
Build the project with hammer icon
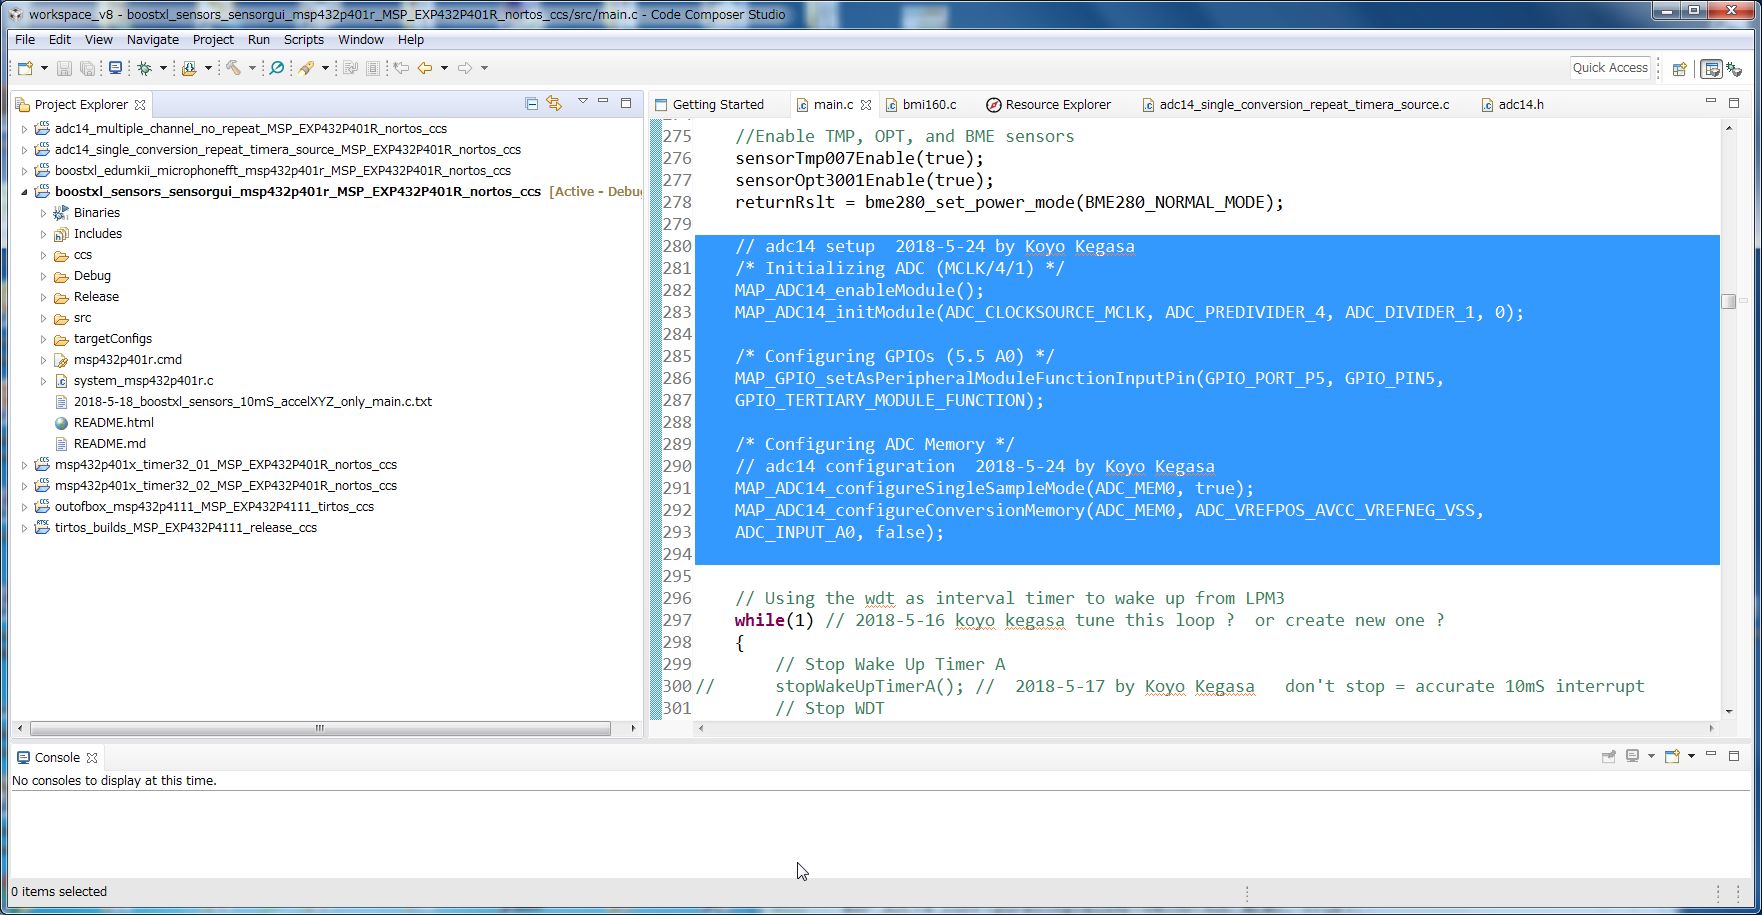[233, 68]
